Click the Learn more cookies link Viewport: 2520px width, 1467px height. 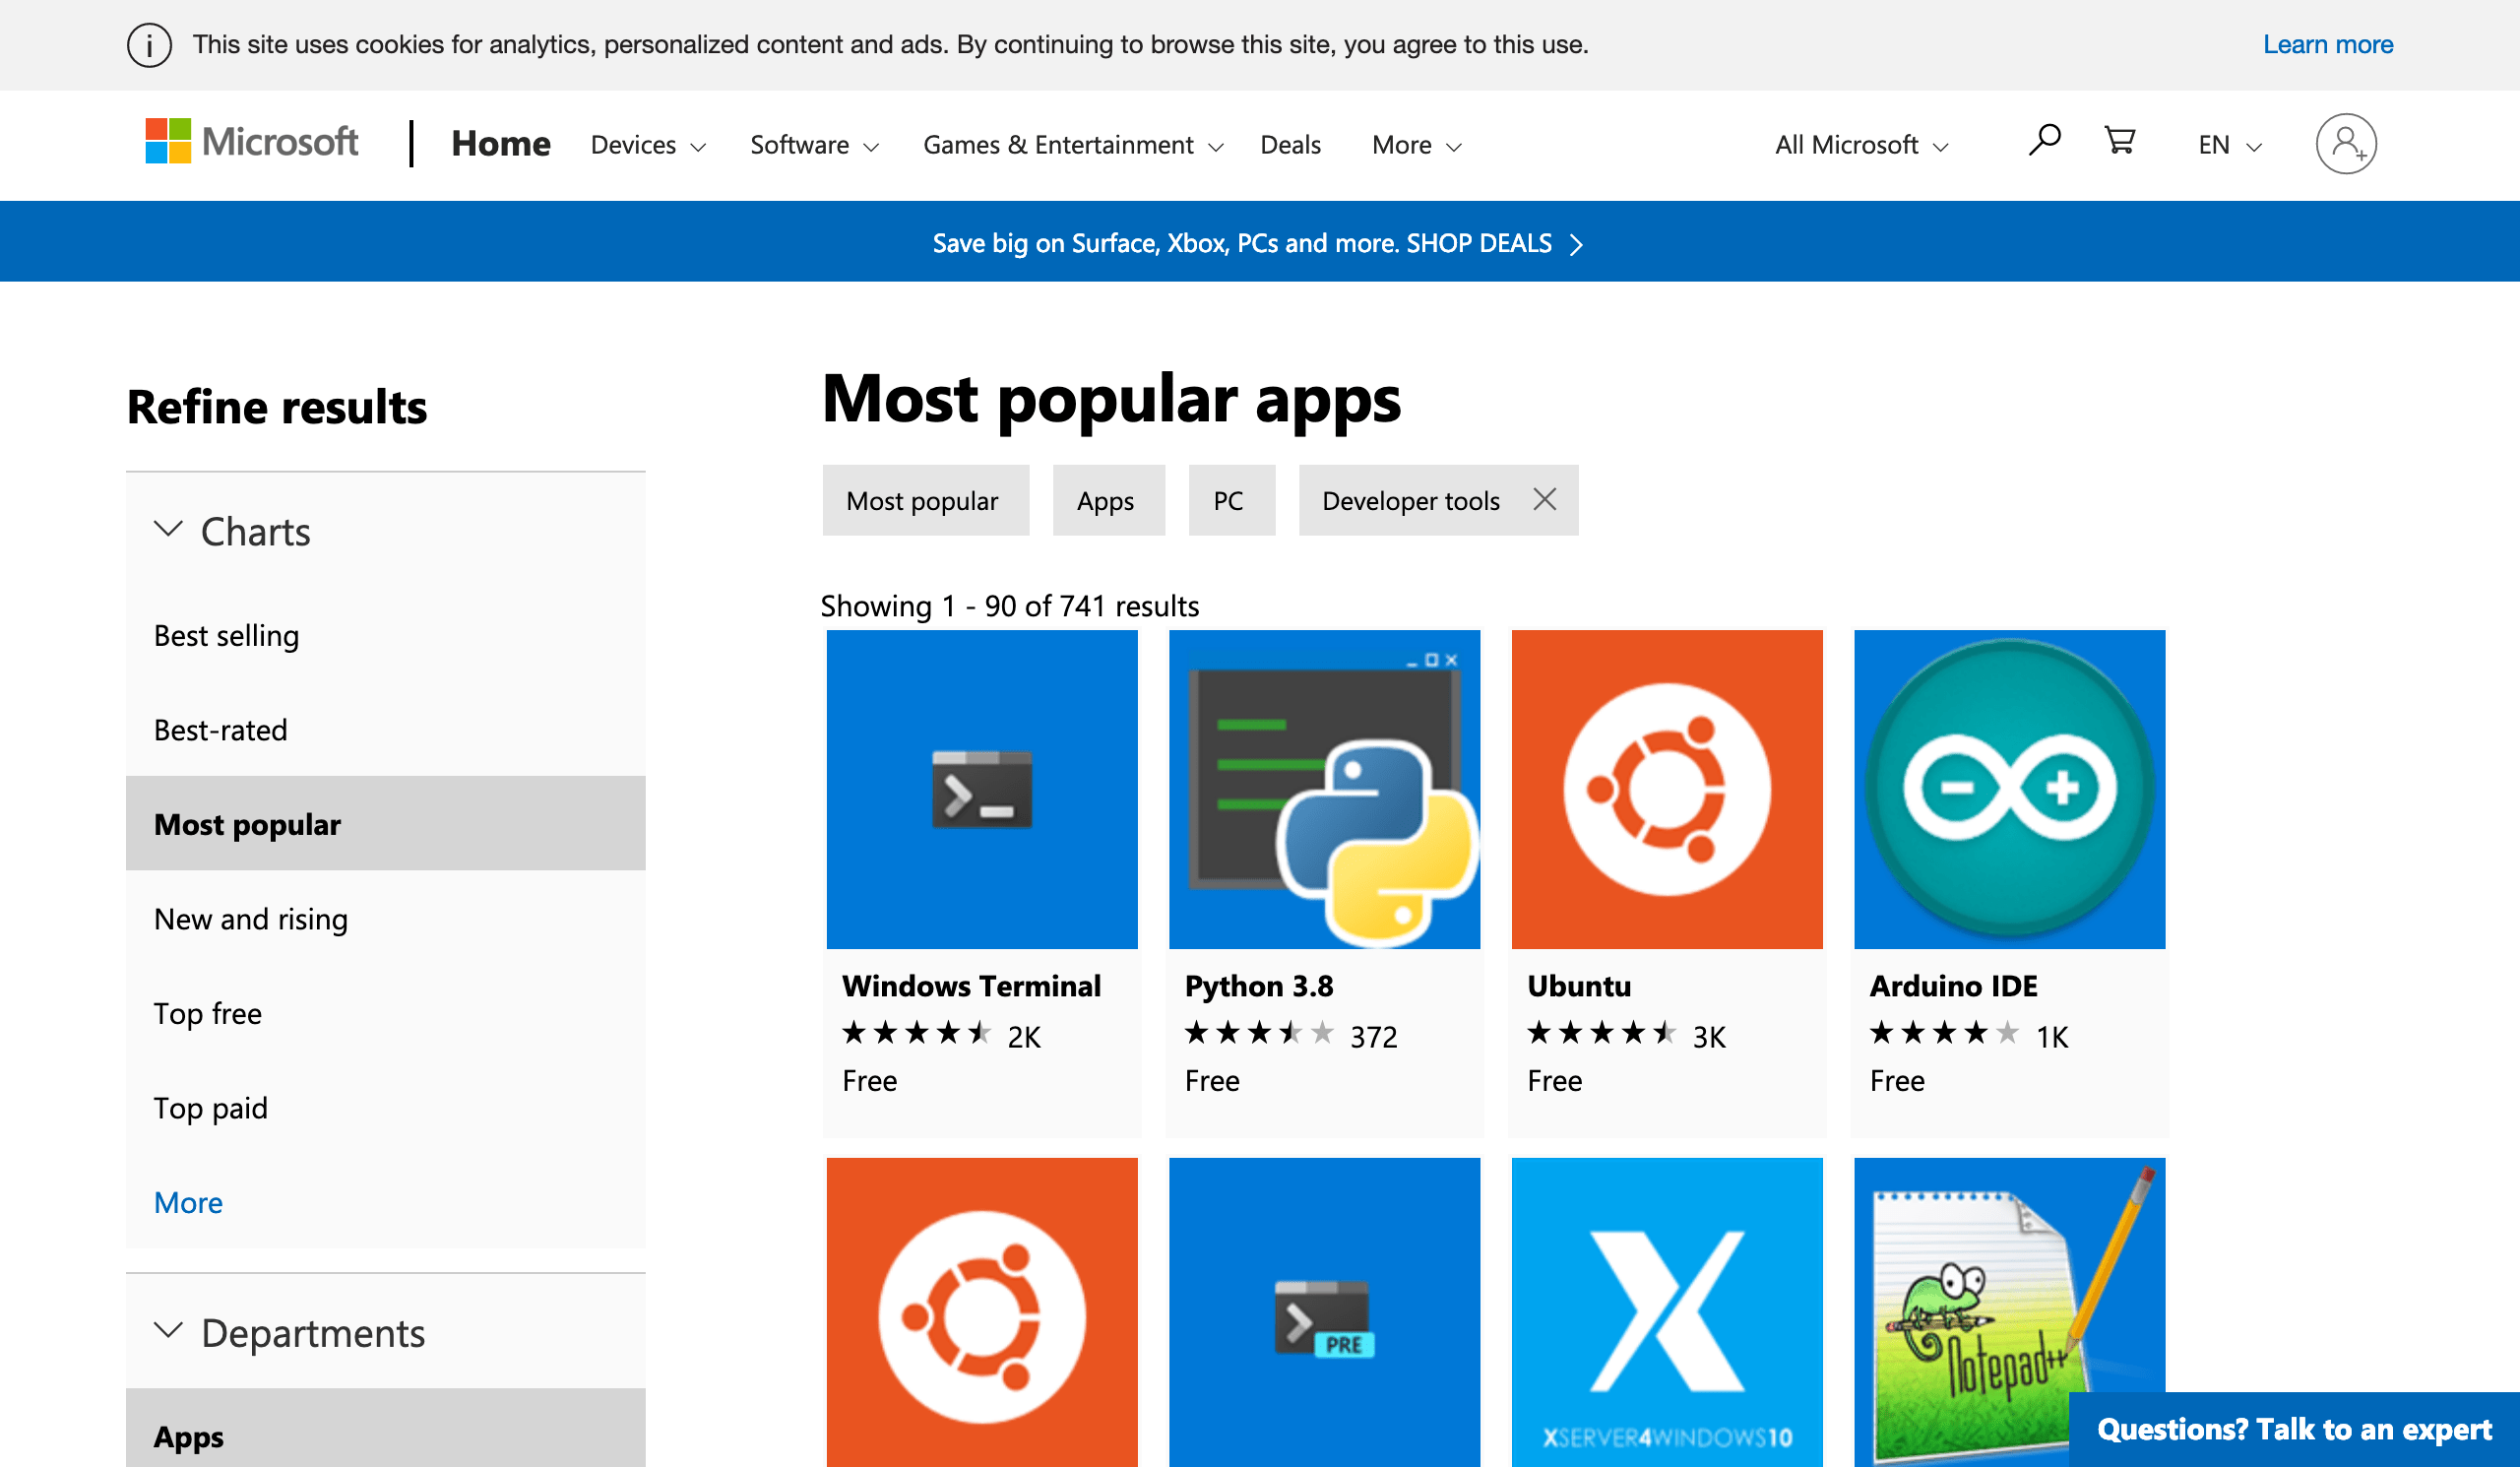(x=2328, y=44)
